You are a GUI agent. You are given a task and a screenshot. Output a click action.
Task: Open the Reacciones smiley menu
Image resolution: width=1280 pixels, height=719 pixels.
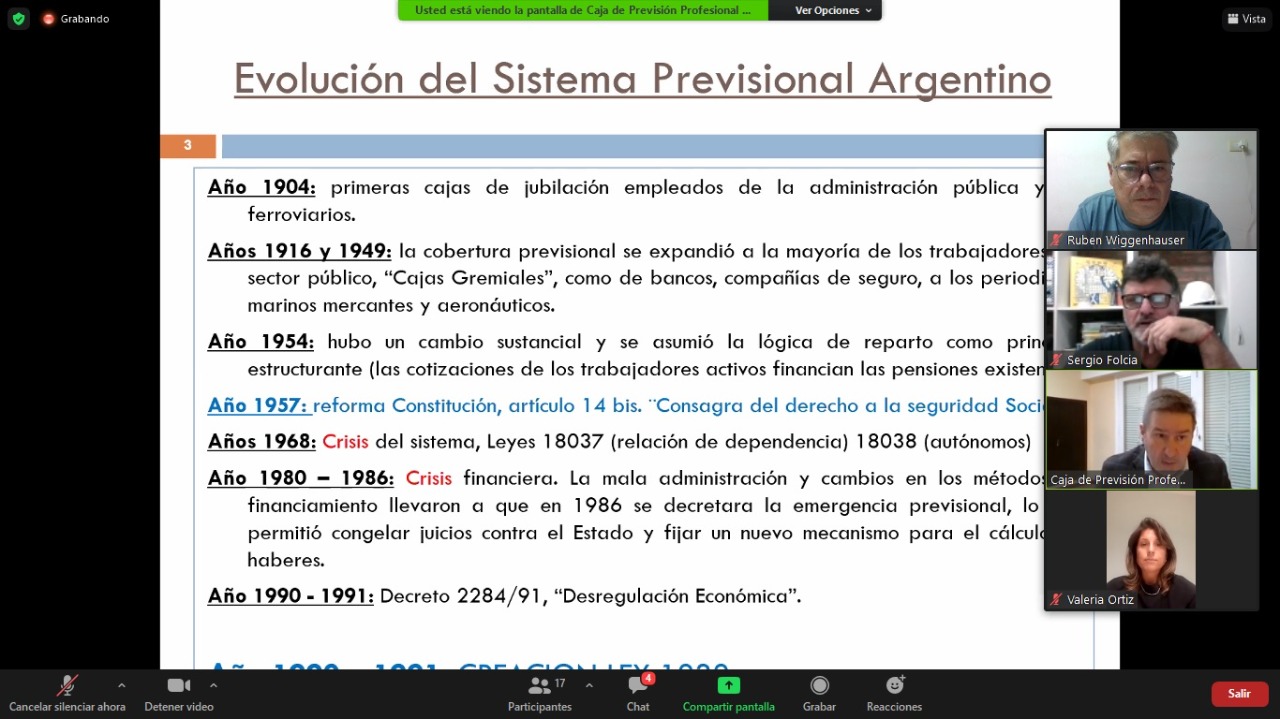[895, 685]
